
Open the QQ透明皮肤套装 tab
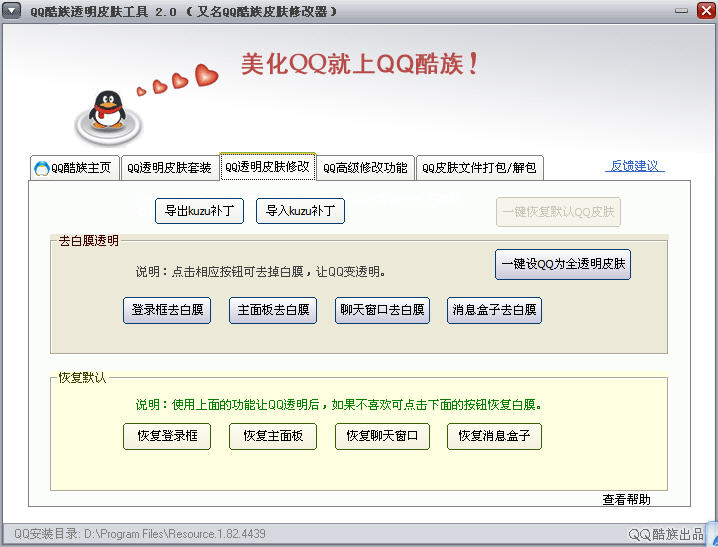click(169, 168)
